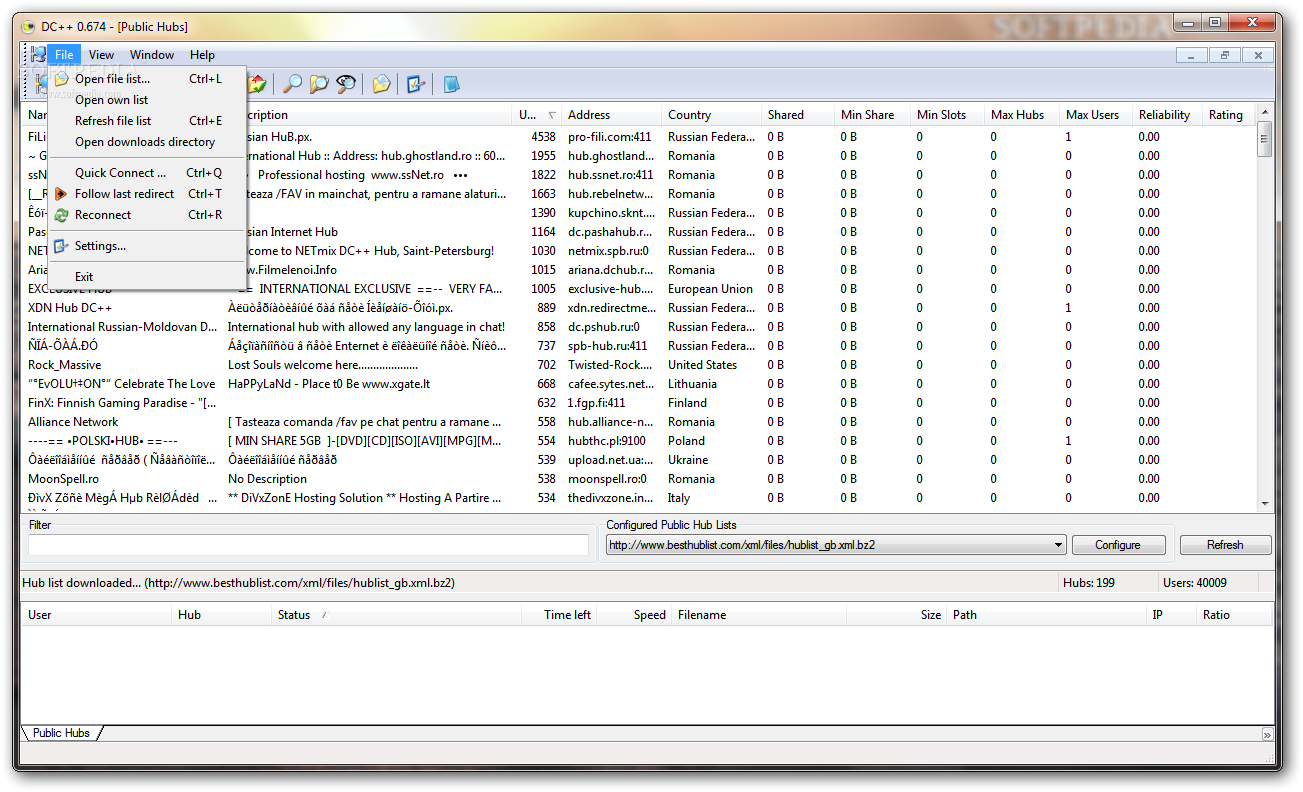Open the Help menu
Image resolution: width=1303 pixels, height=792 pixels.
point(202,55)
